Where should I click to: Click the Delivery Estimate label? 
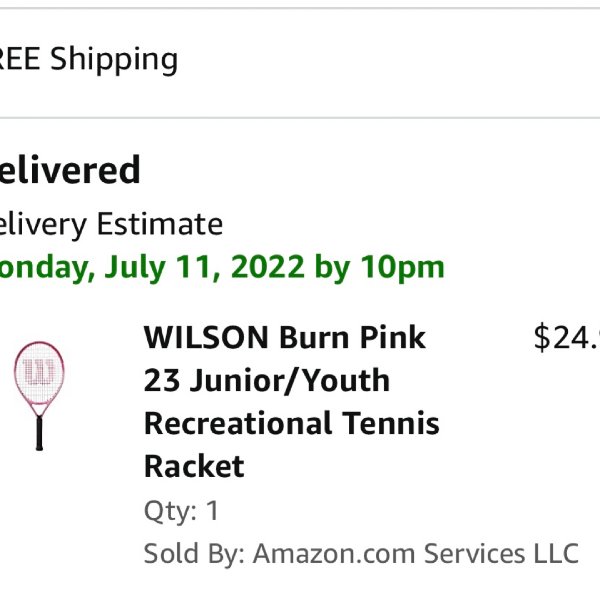[x=111, y=224]
